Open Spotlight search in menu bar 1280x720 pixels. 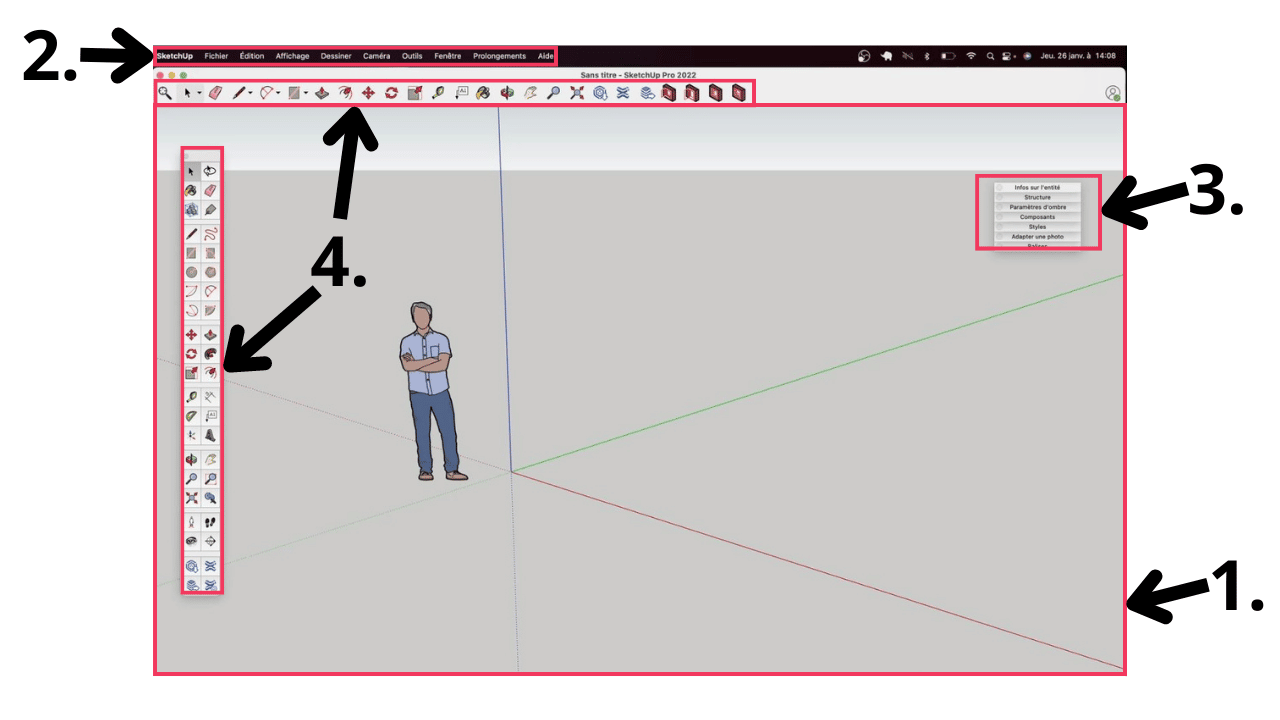990,56
